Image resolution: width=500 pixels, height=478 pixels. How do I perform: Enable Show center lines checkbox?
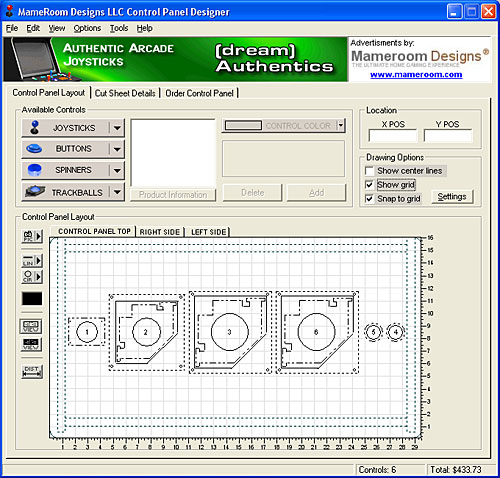pyautogui.click(x=369, y=171)
